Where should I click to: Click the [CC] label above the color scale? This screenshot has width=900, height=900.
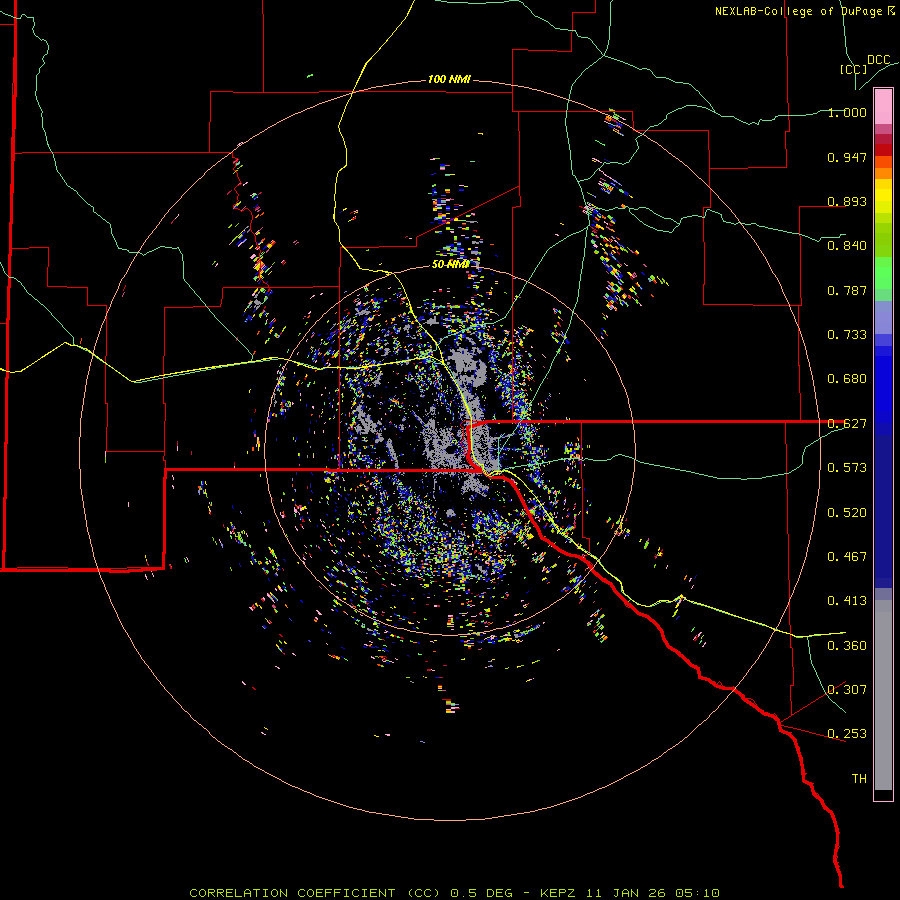coord(853,69)
